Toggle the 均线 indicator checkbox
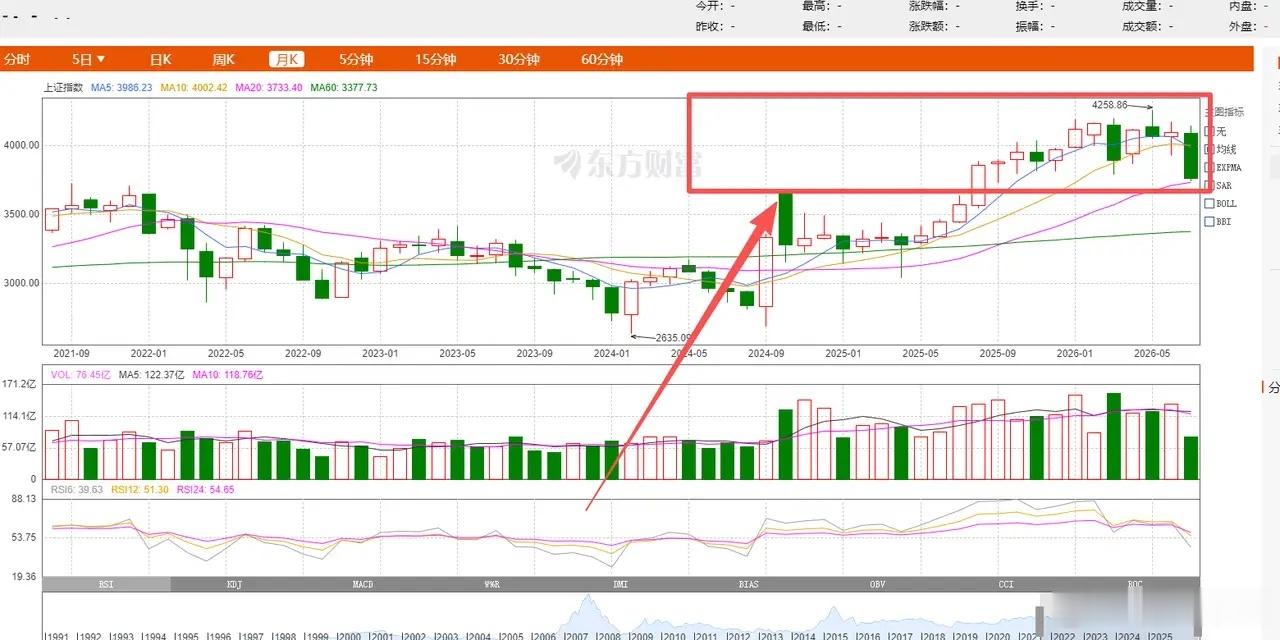The image size is (1280, 640). [x=1210, y=149]
